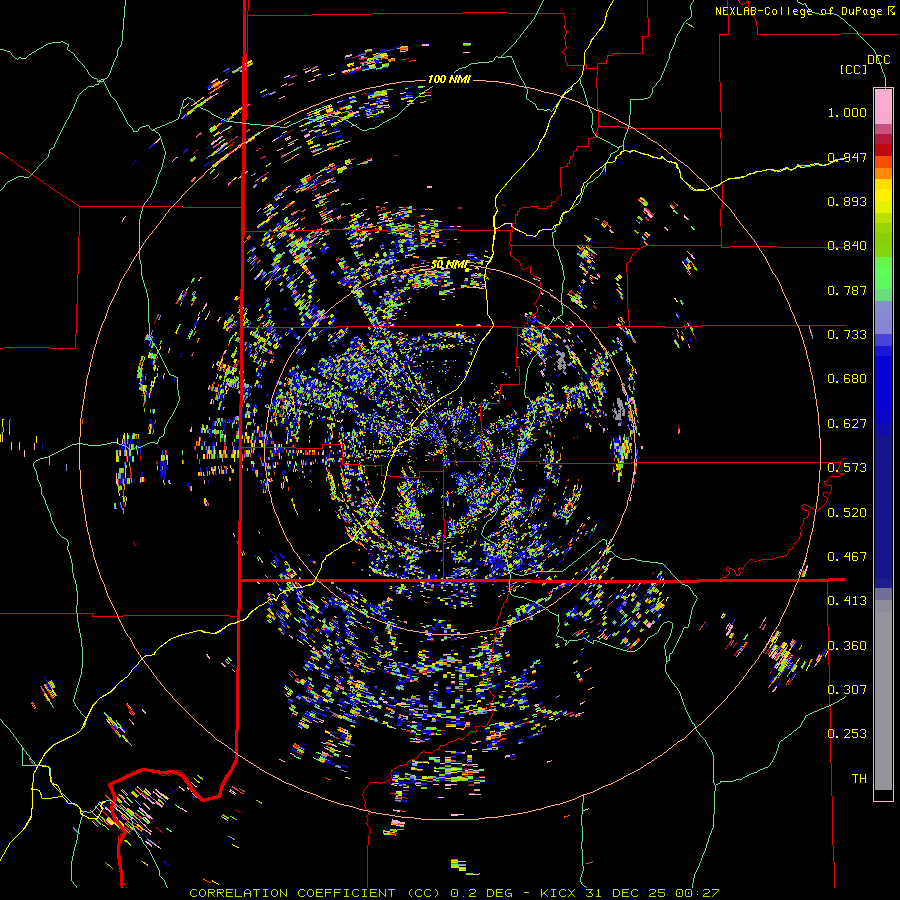Click the 0.467 scale value

[x=847, y=557]
